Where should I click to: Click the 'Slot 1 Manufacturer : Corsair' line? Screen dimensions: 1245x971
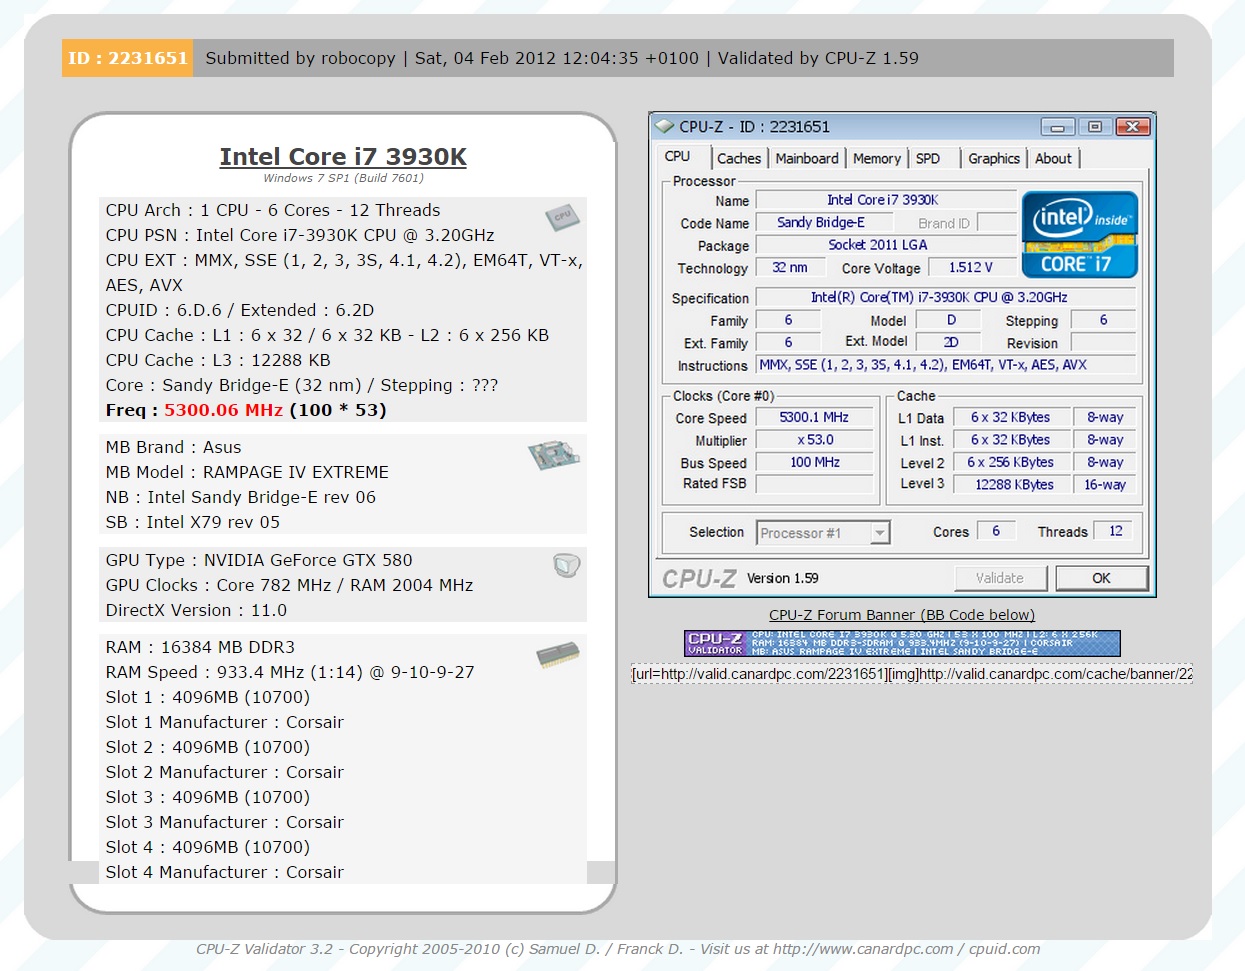pos(225,722)
